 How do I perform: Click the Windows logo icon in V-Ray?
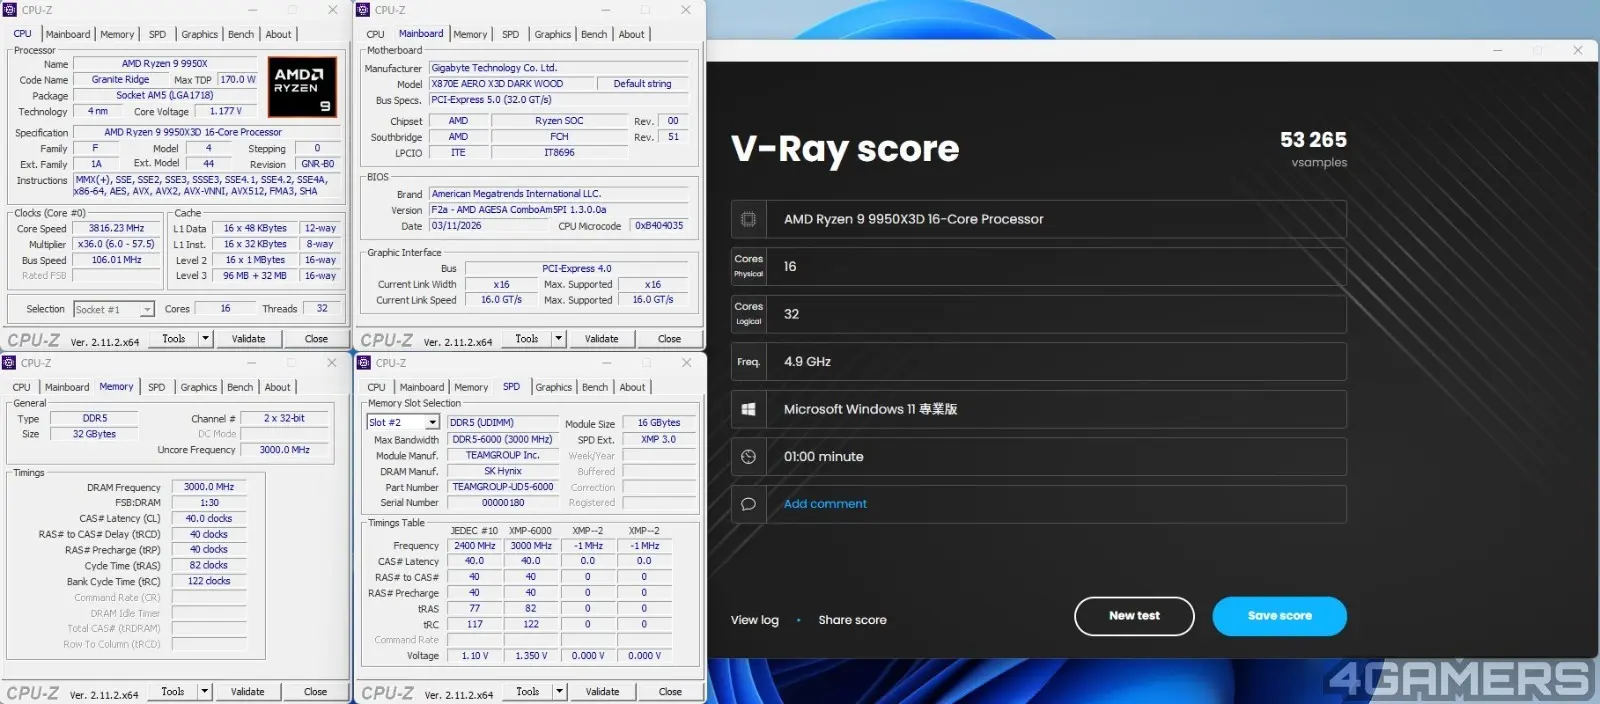click(748, 409)
